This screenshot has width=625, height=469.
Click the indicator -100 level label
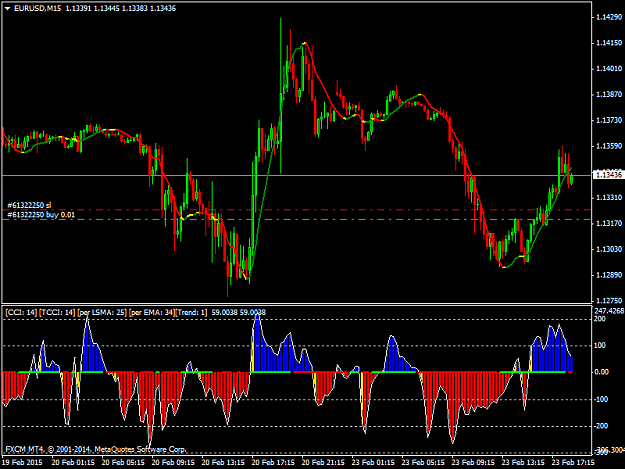coord(601,399)
